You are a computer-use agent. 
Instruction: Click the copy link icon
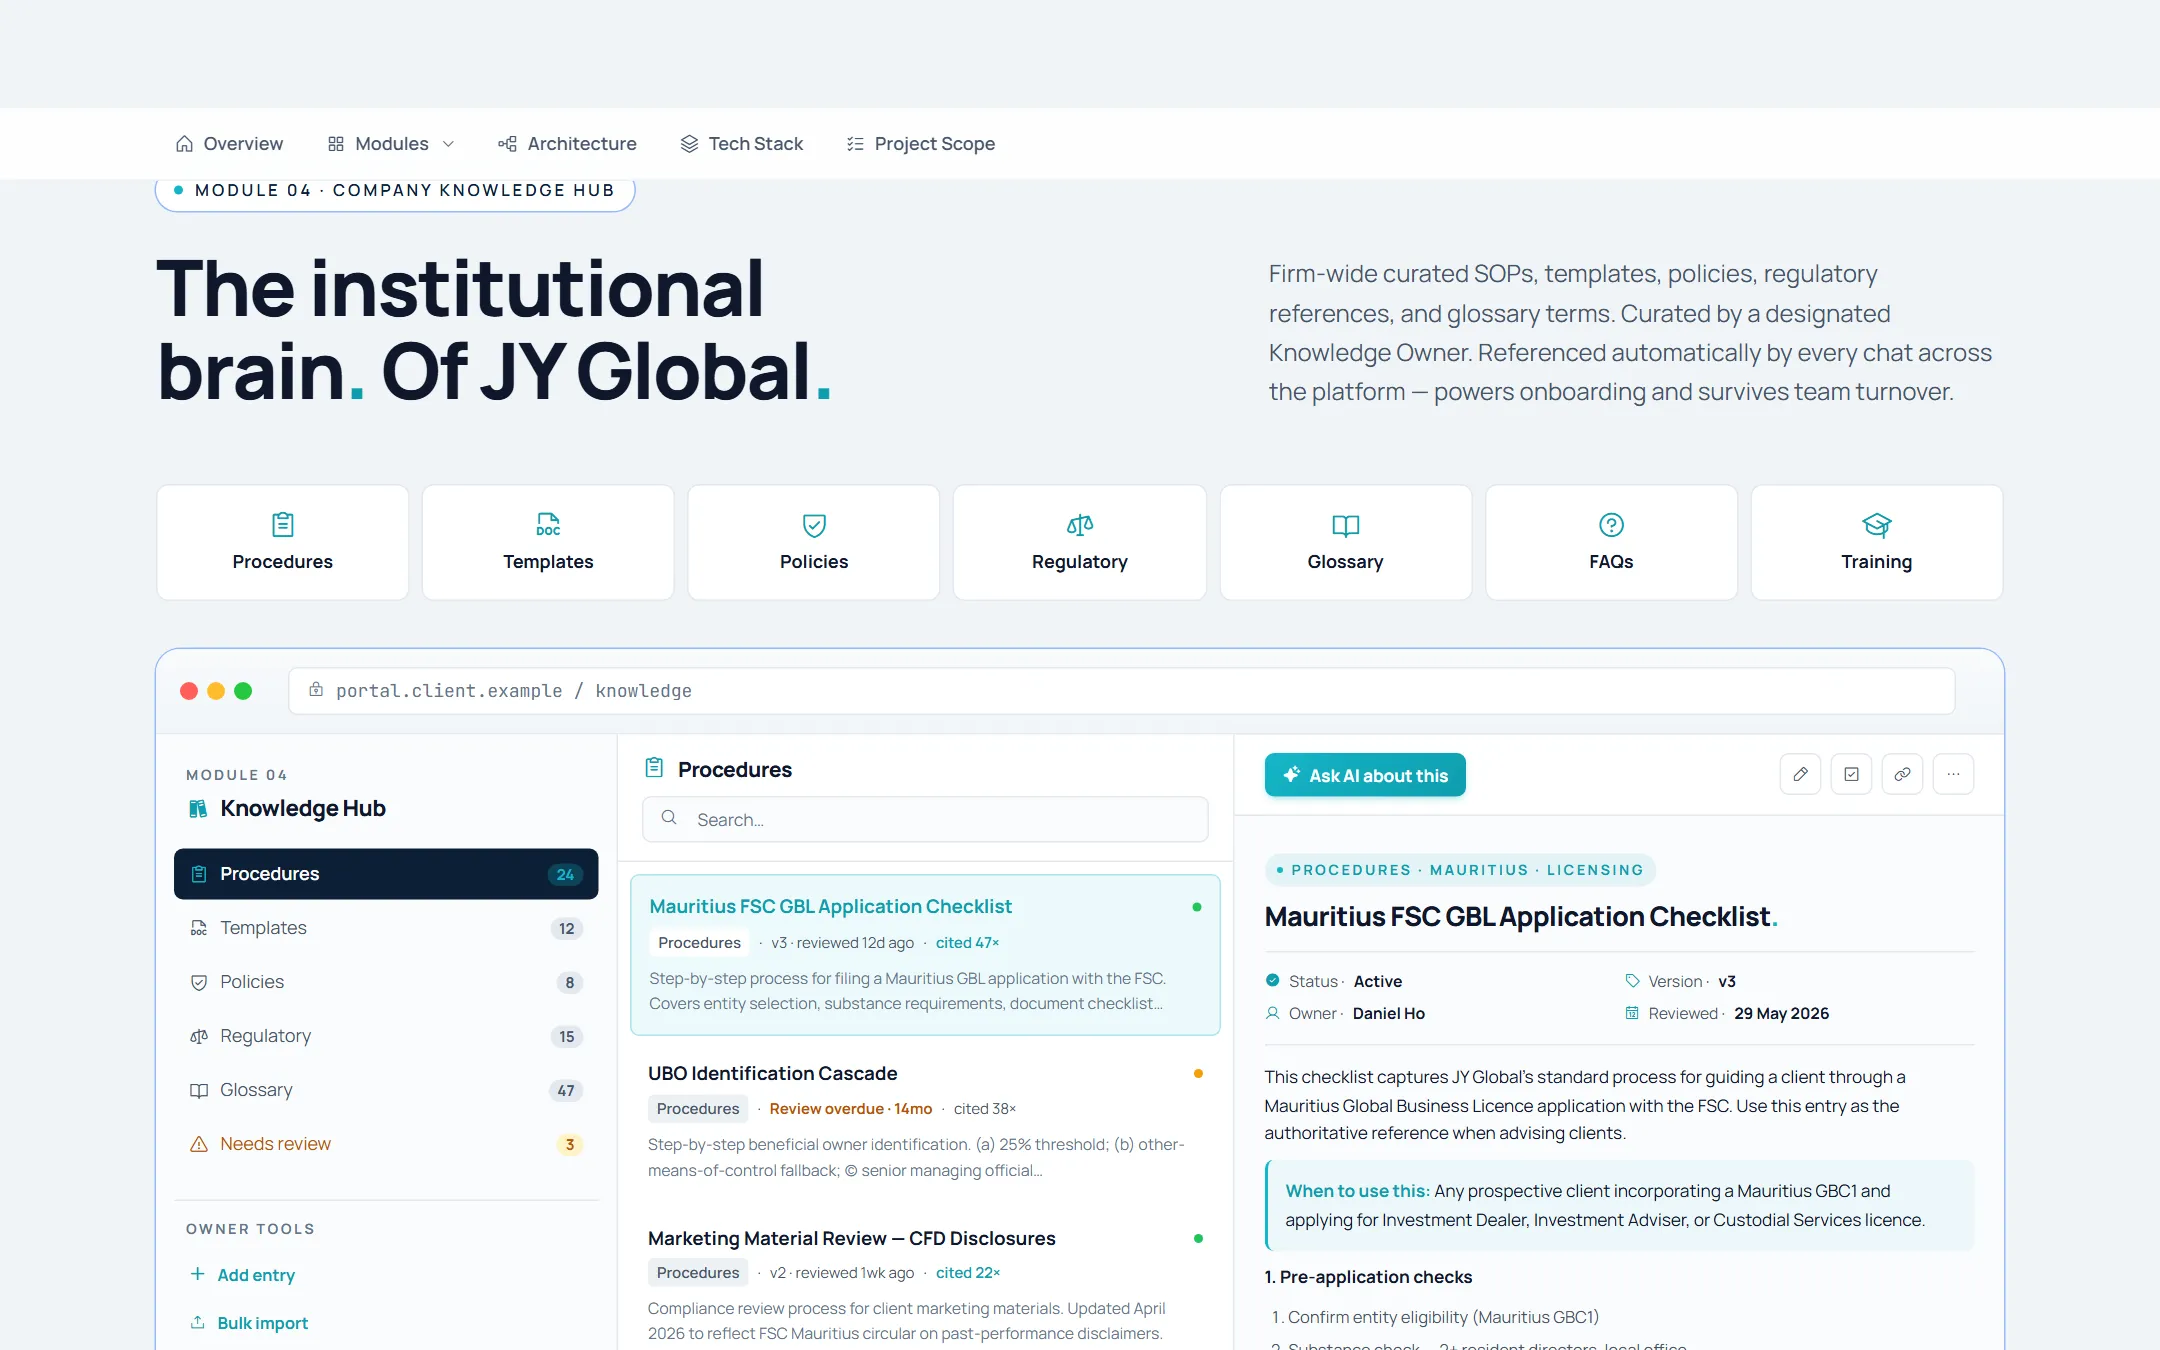tap(1902, 774)
